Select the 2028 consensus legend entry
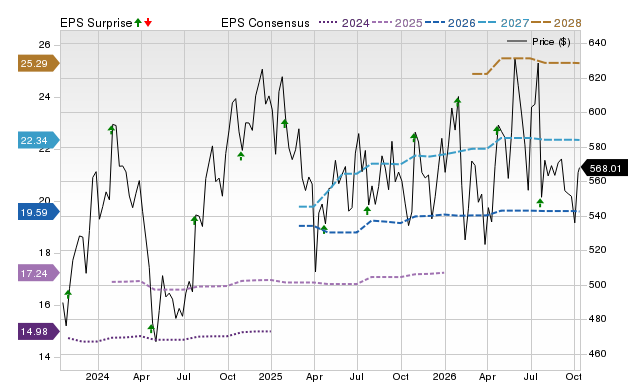640x382 pixels. 556,23
